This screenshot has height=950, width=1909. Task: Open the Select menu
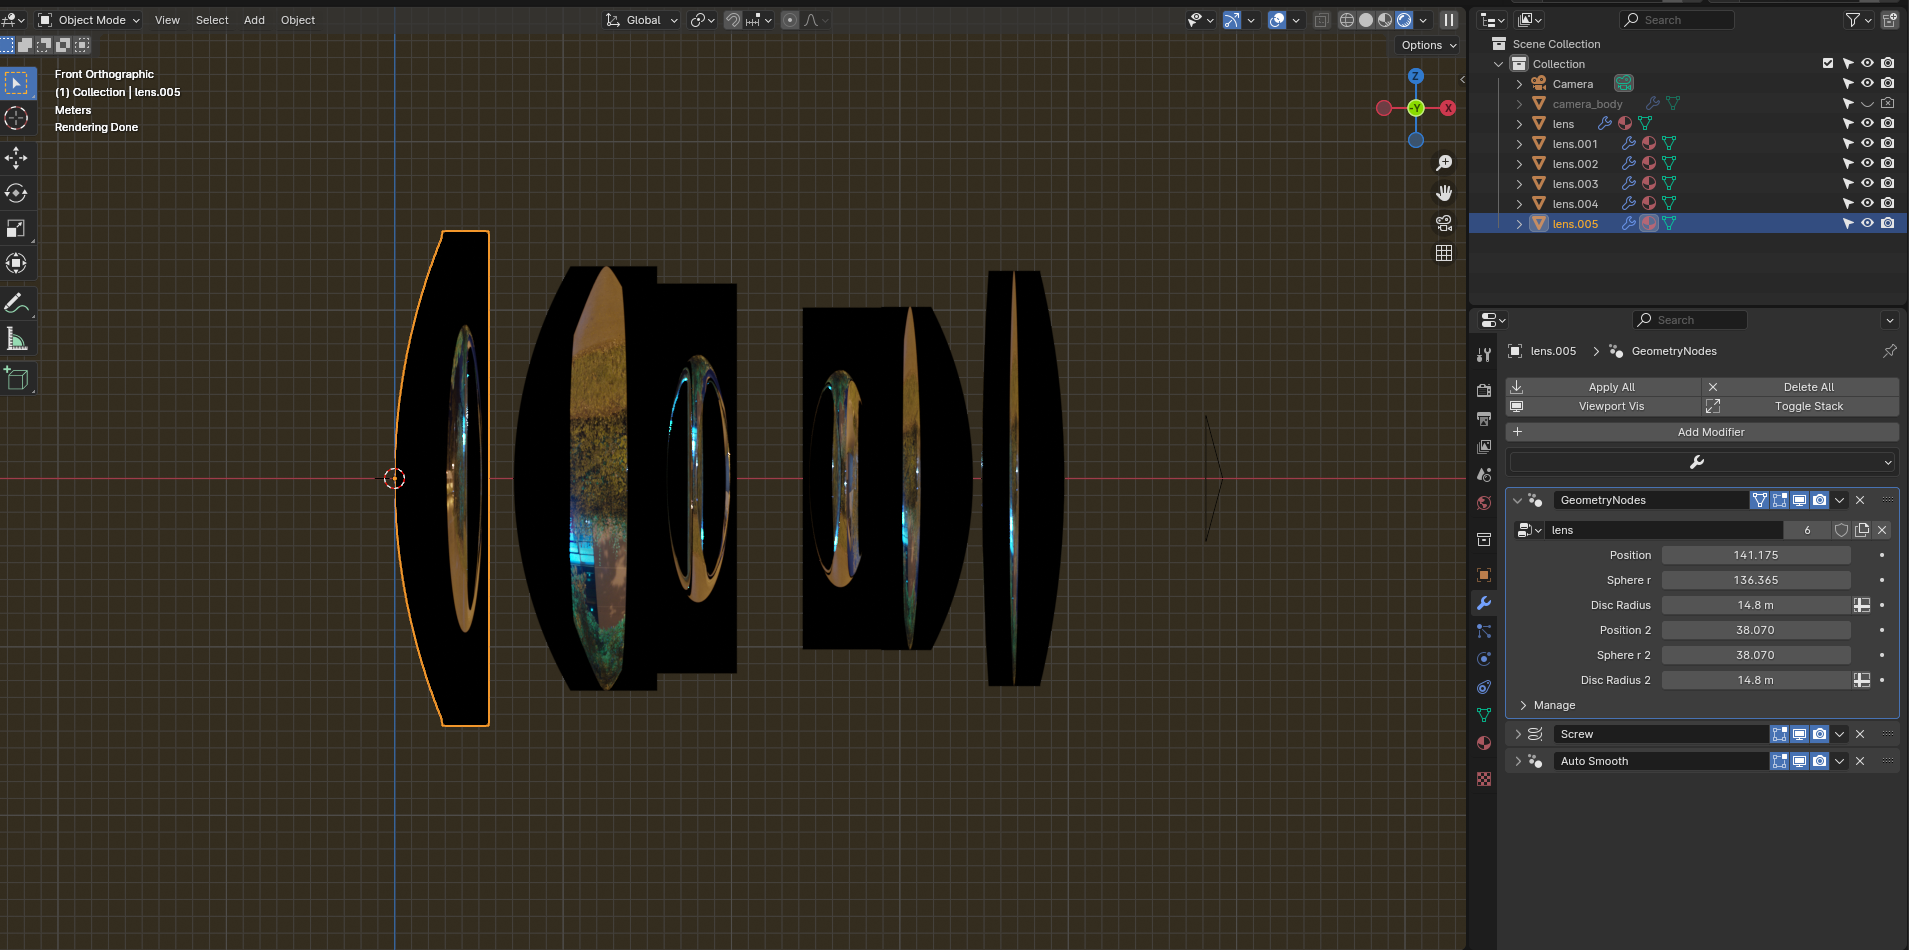(212, 20)
